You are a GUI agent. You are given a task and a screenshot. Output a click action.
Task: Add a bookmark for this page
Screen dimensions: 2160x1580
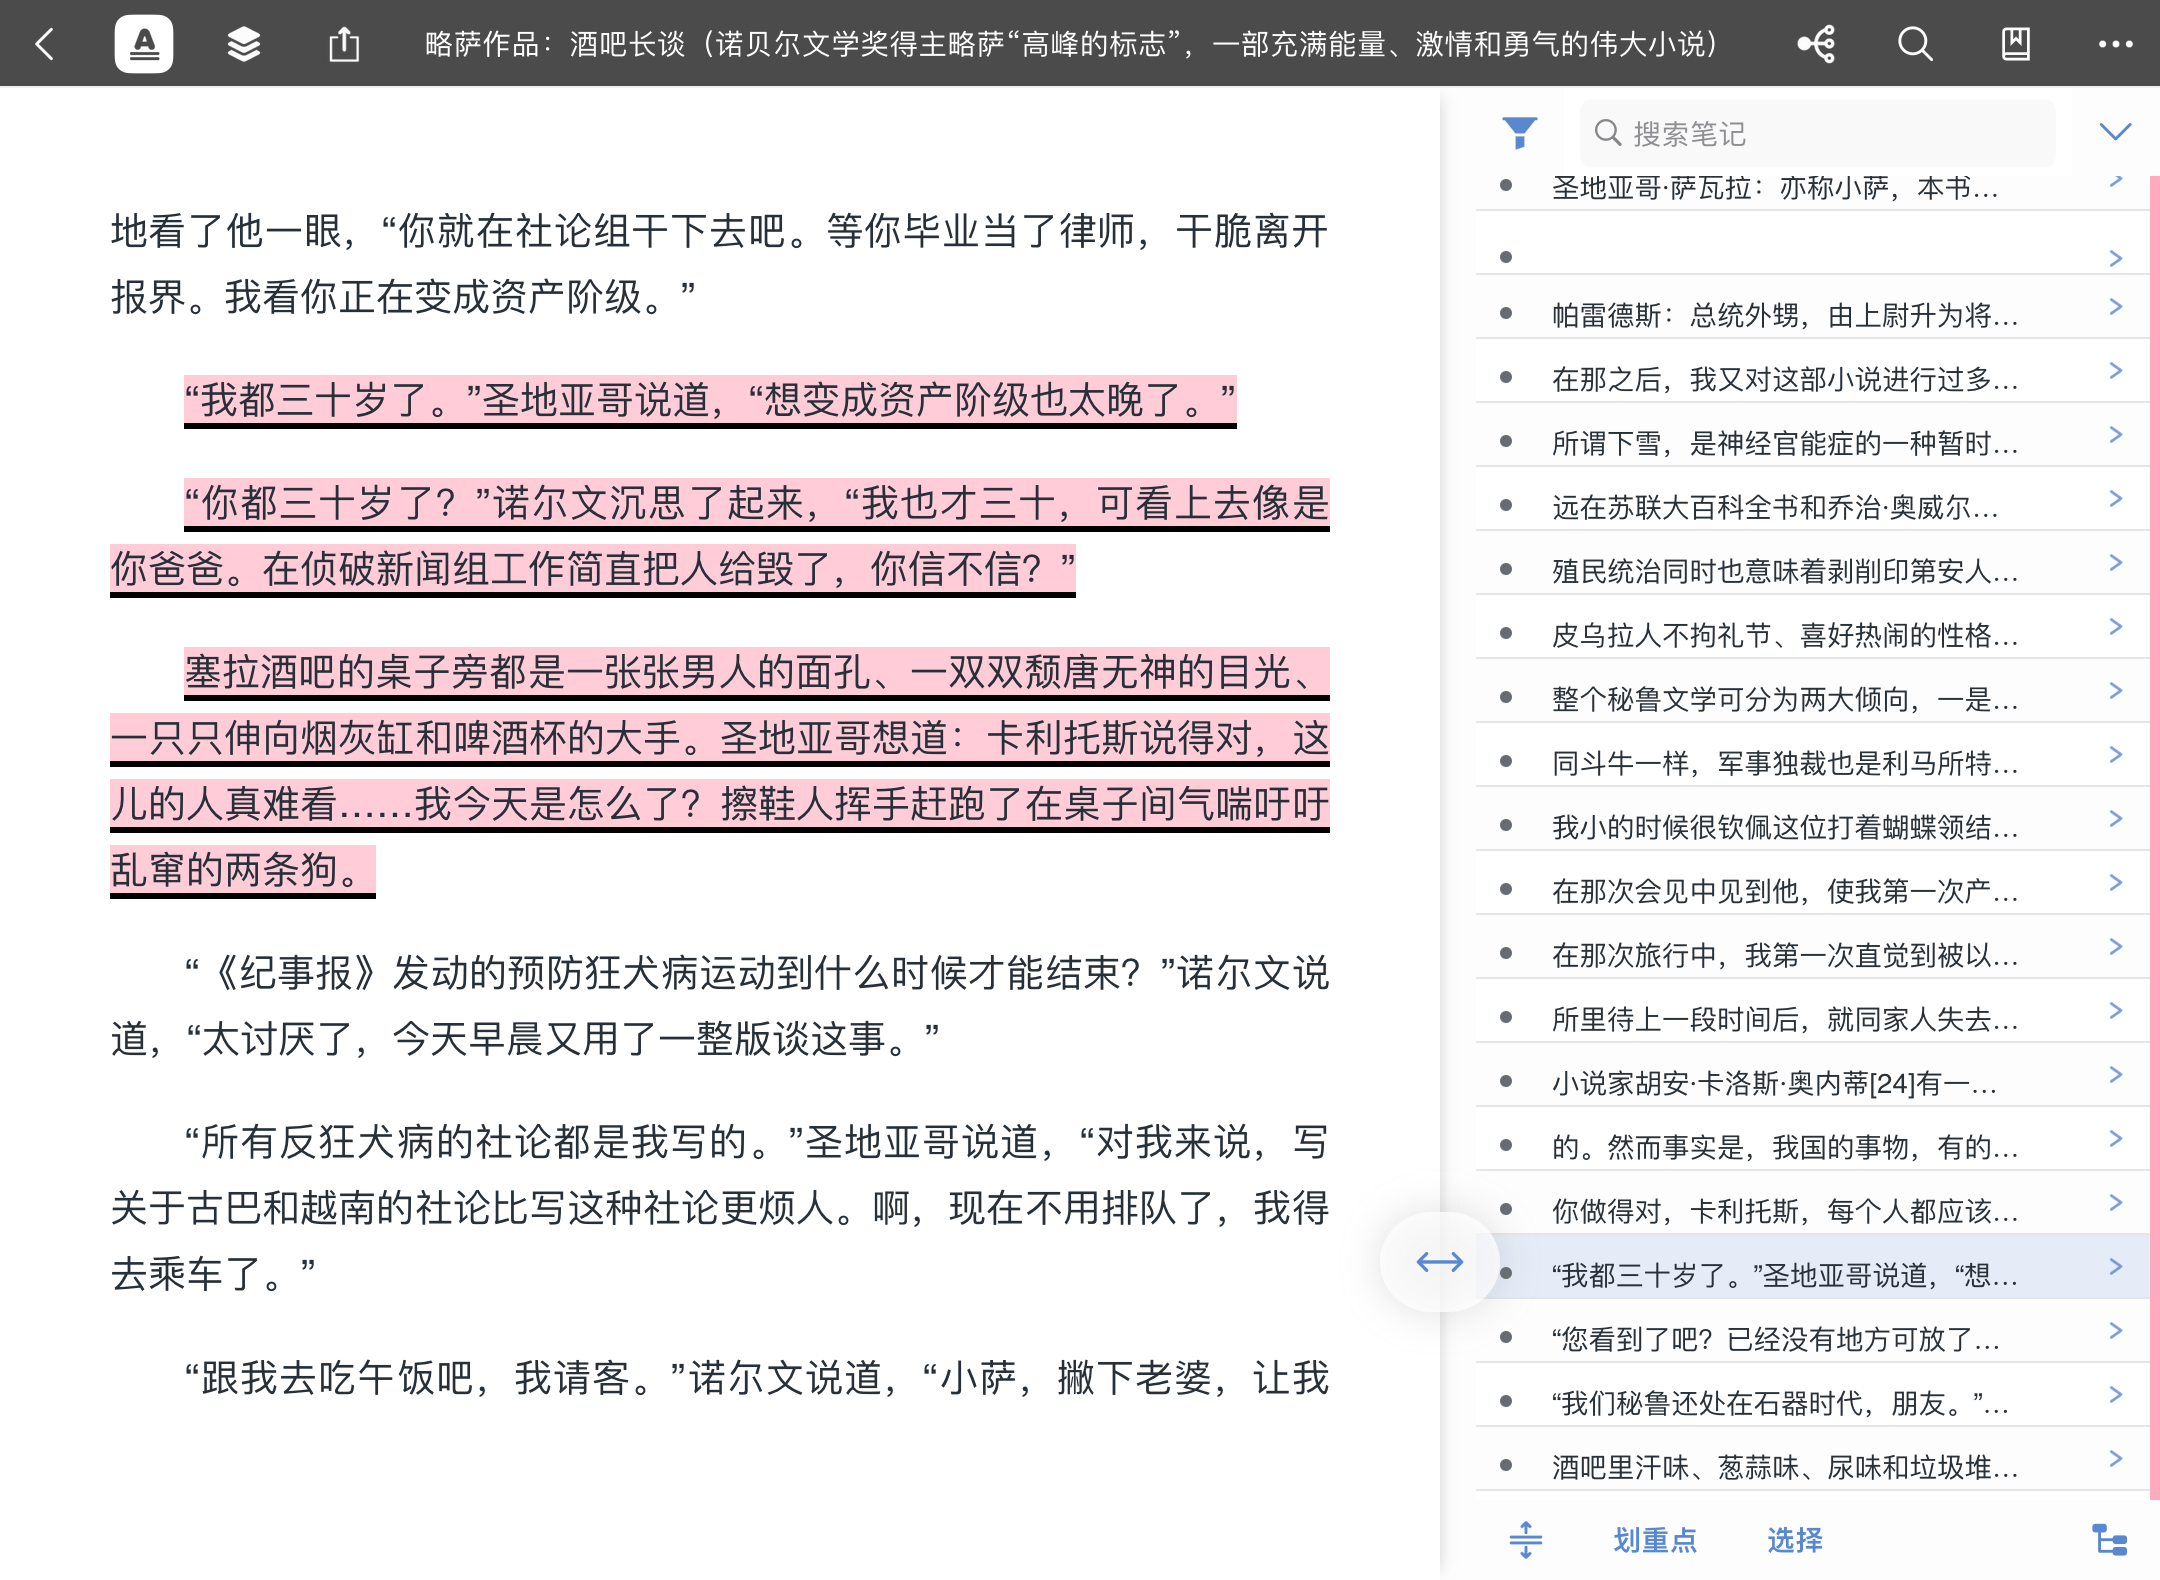point(2014,44)
